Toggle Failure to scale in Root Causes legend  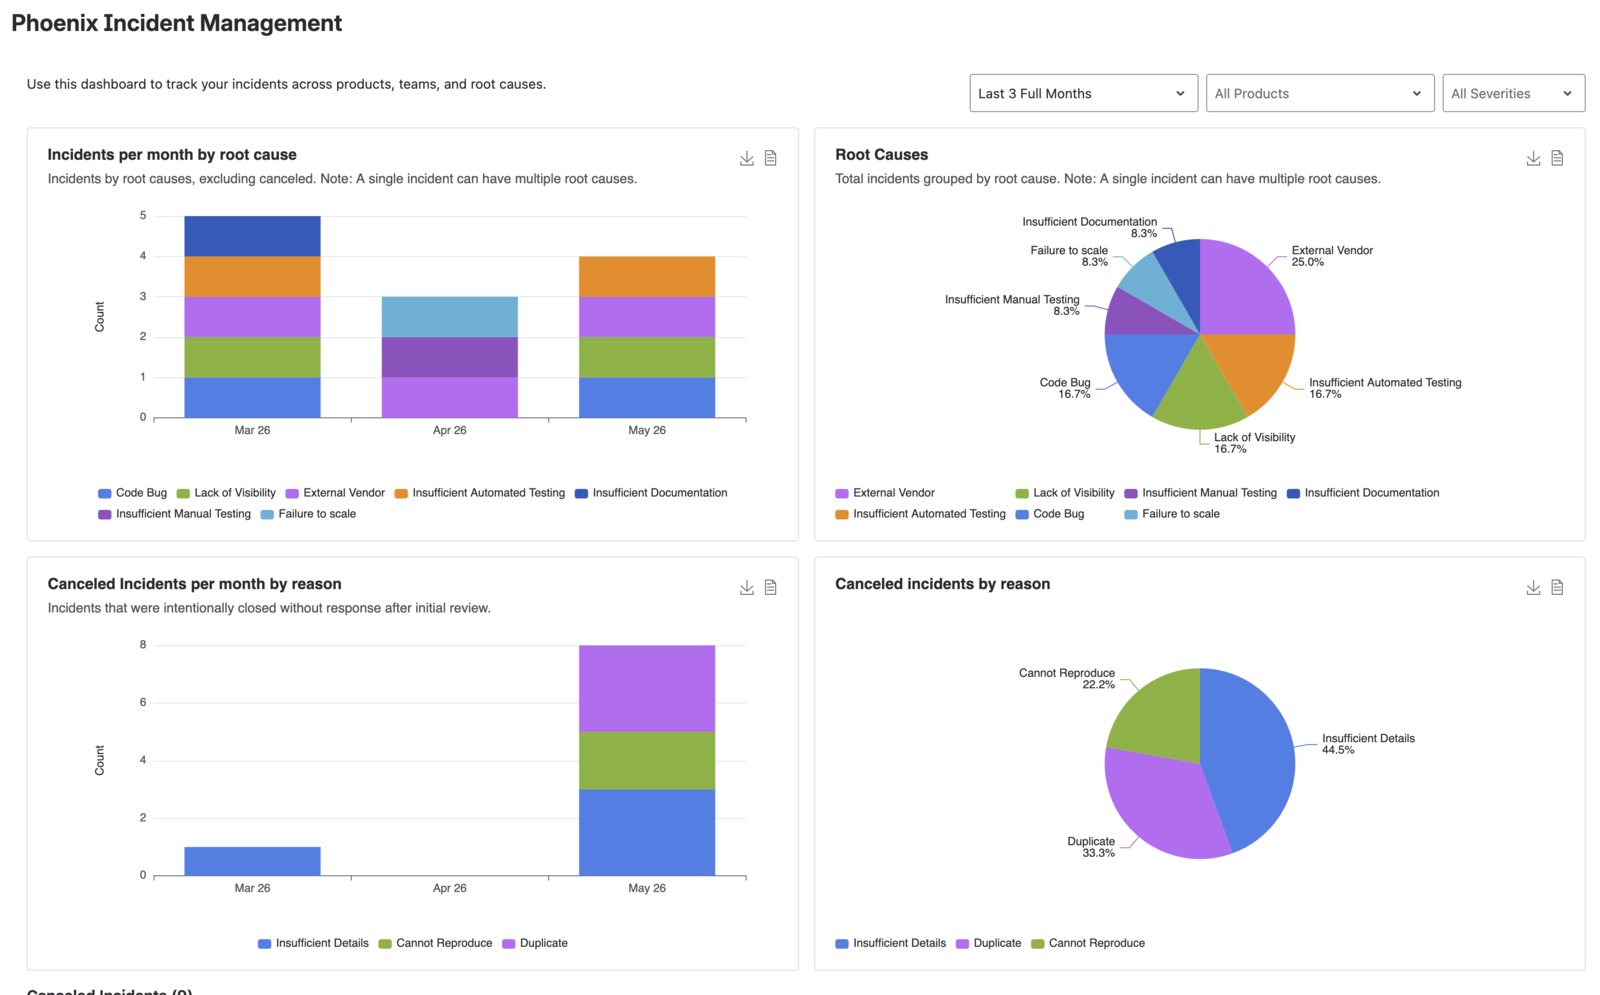point(1172,514)
